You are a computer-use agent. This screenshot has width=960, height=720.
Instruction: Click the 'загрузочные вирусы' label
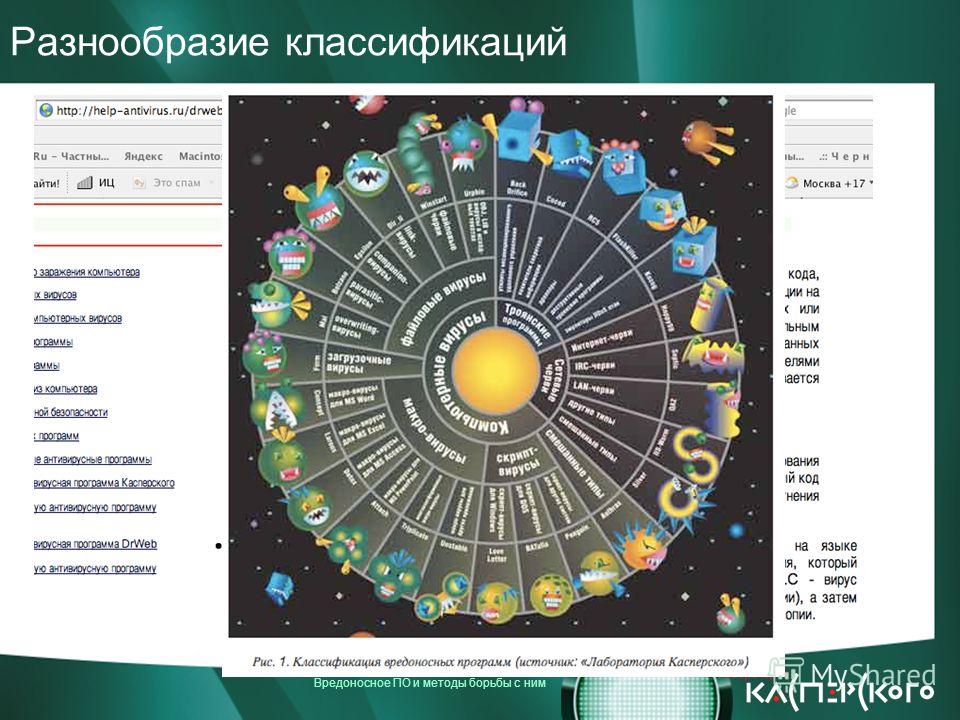coord(358,363)
